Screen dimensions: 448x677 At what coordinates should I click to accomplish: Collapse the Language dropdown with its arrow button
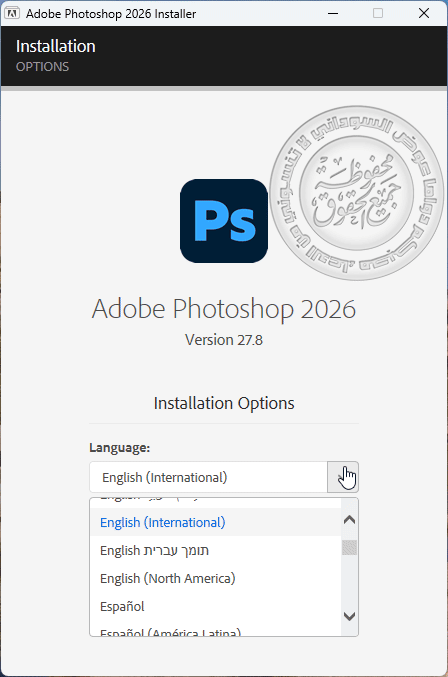click(343, 477)
